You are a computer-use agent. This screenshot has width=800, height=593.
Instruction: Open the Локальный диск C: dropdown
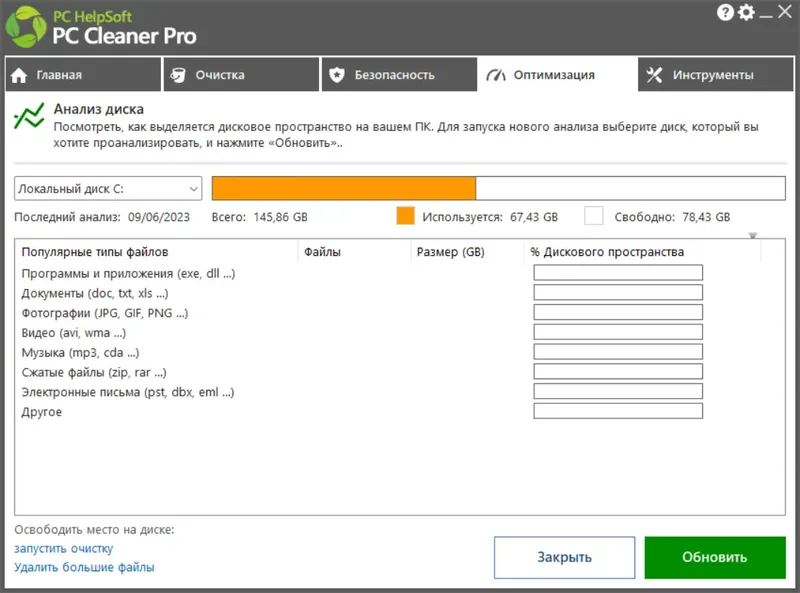[x=108, y=189]
